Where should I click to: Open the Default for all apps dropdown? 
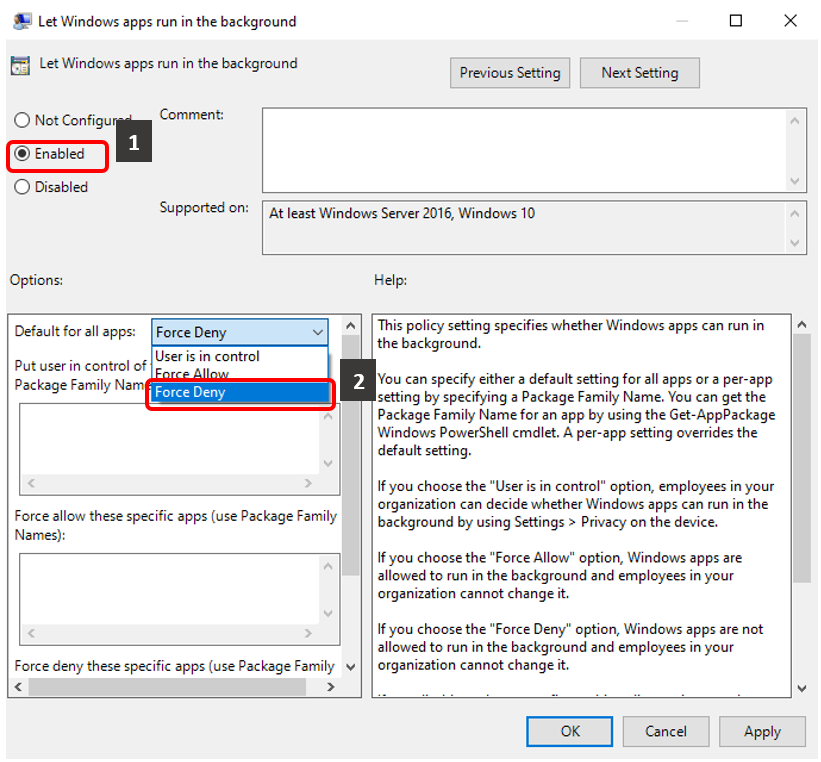[240, 333]
